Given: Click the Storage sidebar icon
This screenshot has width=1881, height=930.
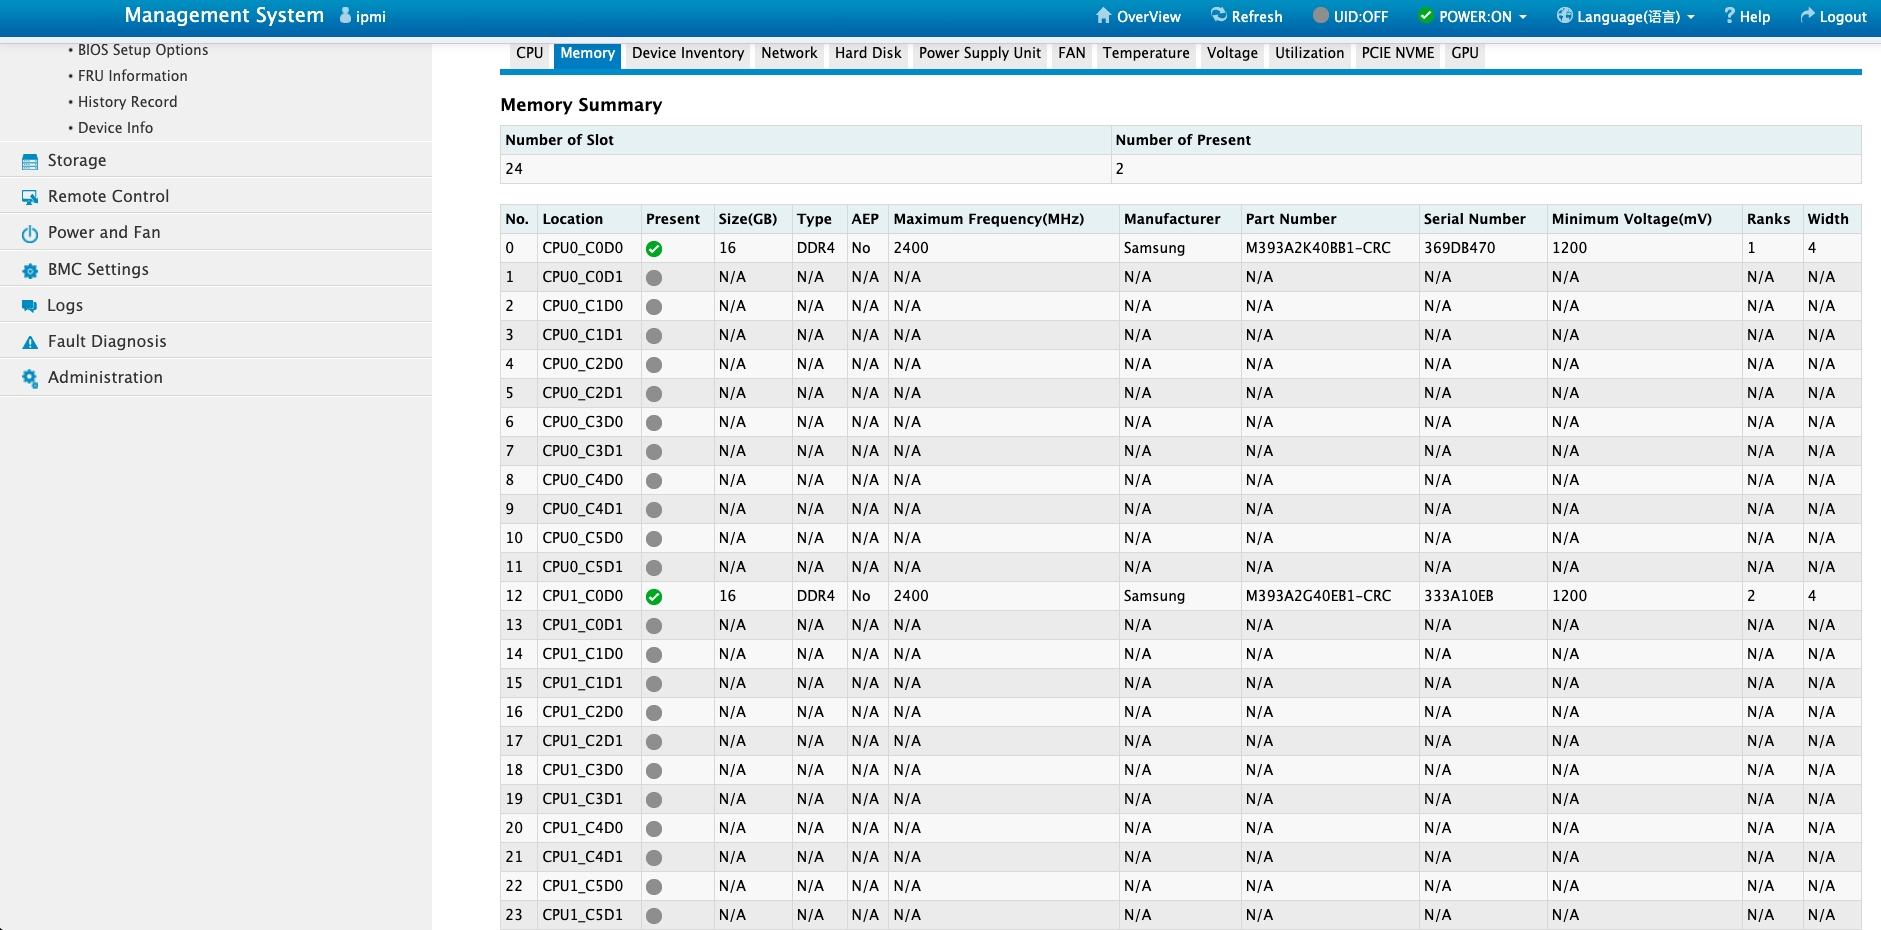Looking at the screenshot, I should pos(30,162).
